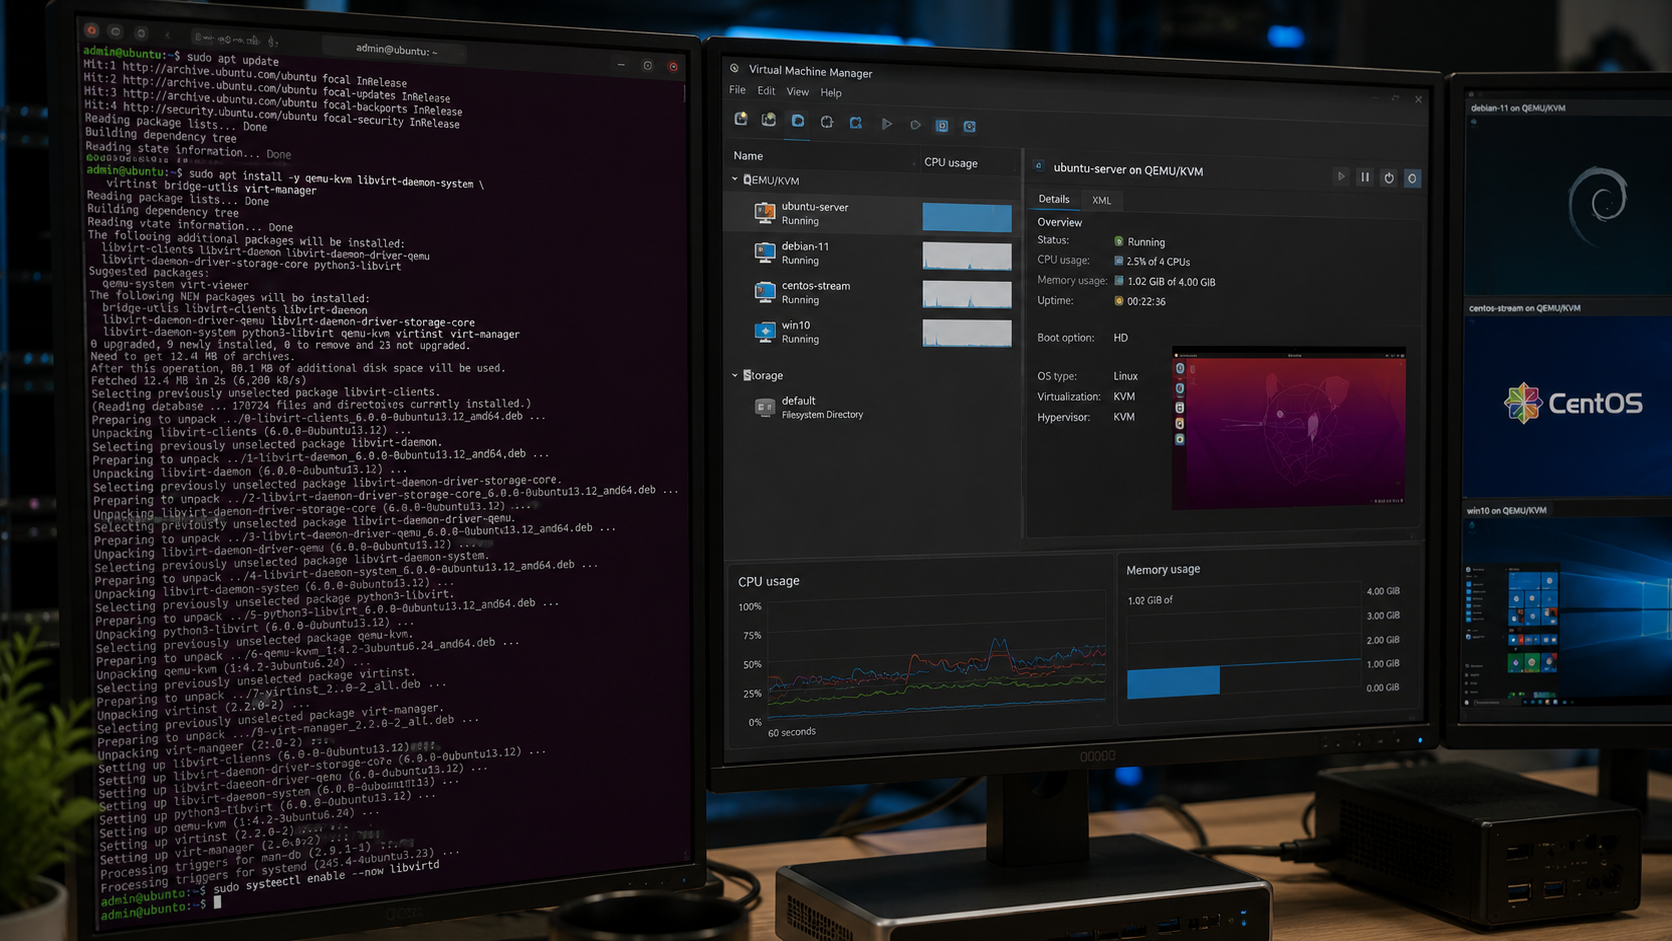Click the Name column header
Image resolution: width=1672 pixels, height=941 pixels.
click(x=748, y=156)
